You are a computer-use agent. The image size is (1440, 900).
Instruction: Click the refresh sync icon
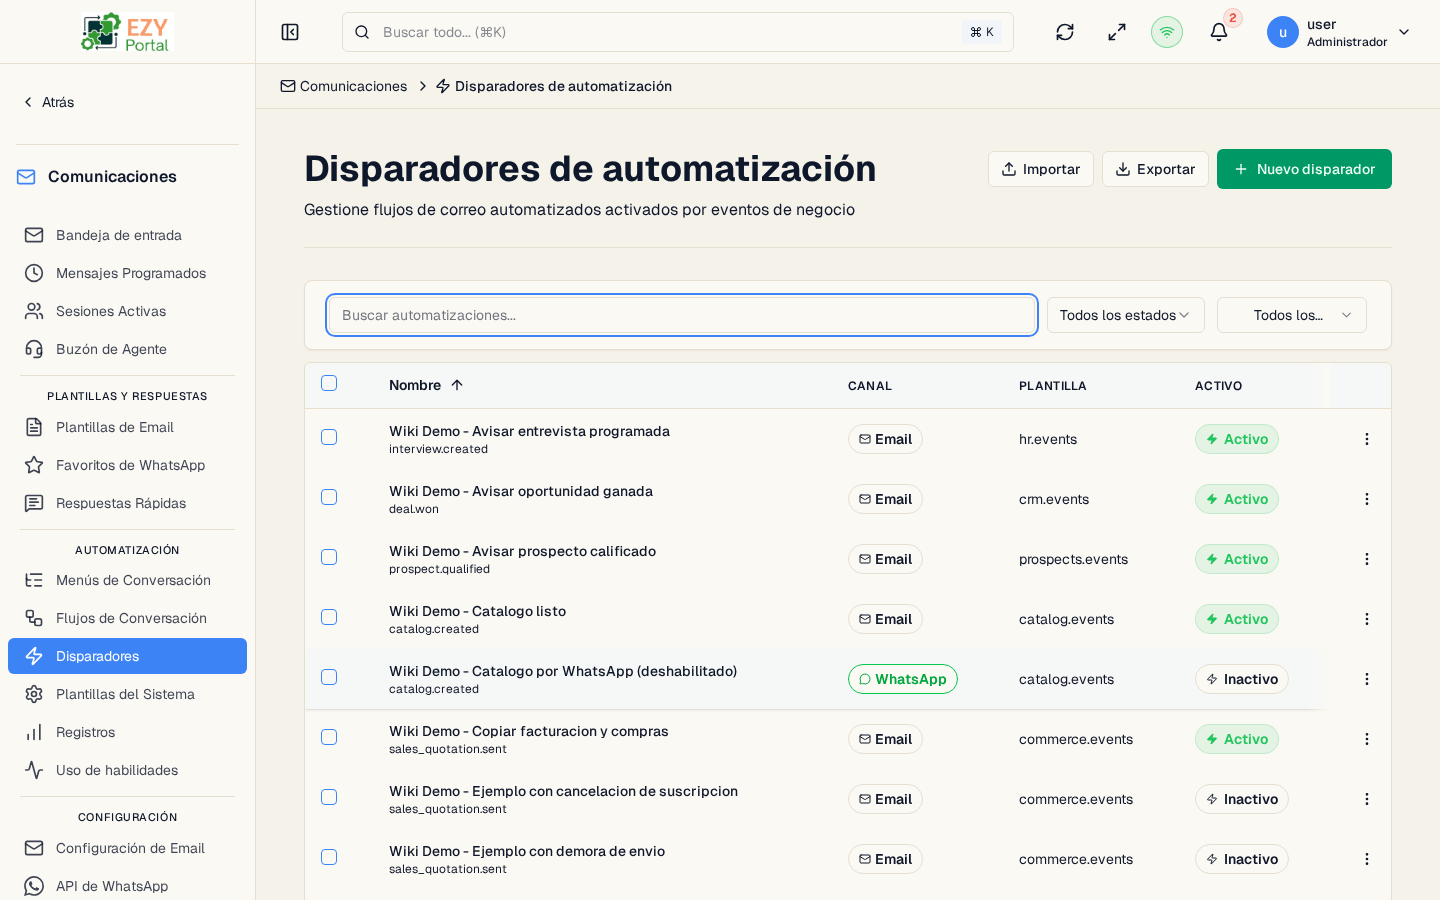pyautogui.click(x=1065, y=32)
